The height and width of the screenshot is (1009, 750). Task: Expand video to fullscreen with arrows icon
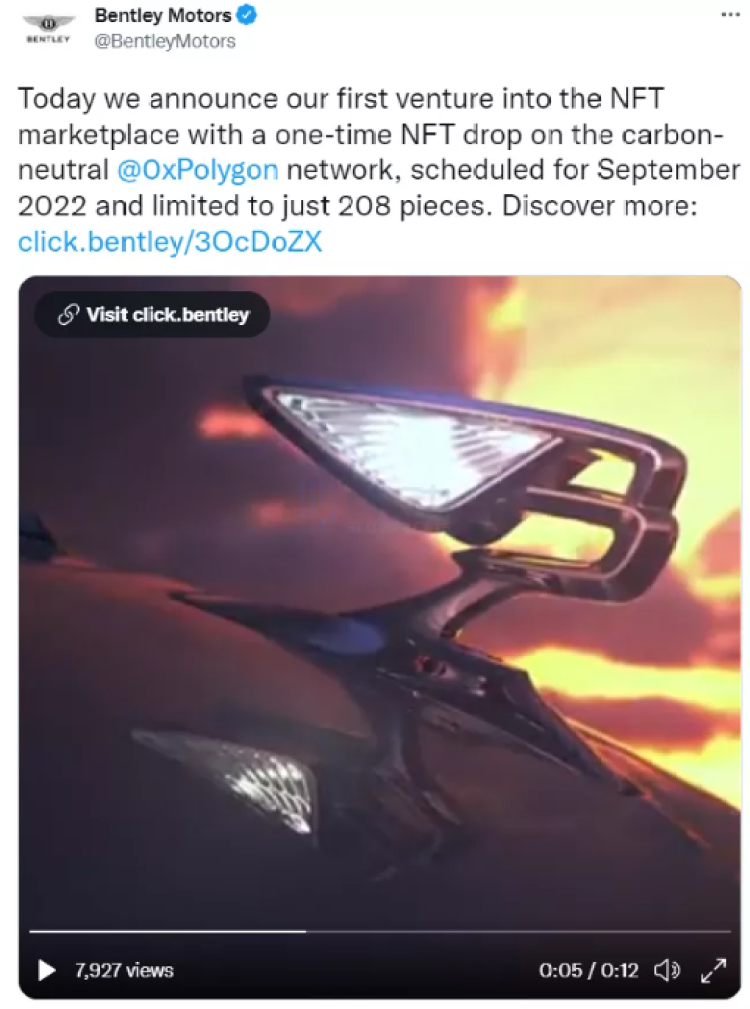713,970
